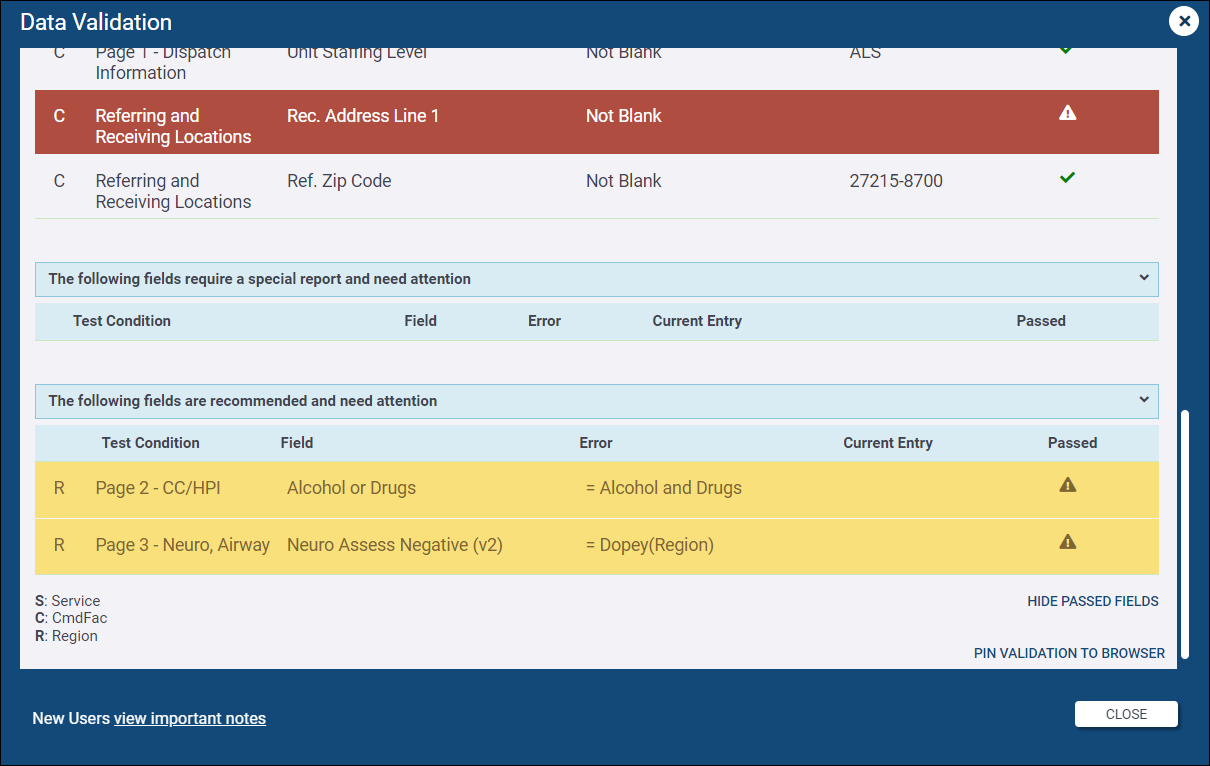Click warning icon for Neuro Assess Negative row
This screenshot has height=766, width=1210.
1067,542
